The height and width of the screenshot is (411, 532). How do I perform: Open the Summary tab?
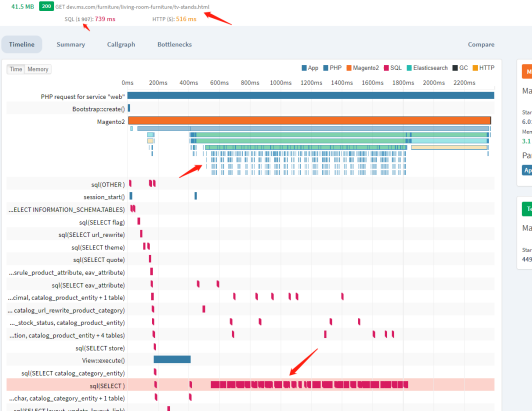coord(71,44)
